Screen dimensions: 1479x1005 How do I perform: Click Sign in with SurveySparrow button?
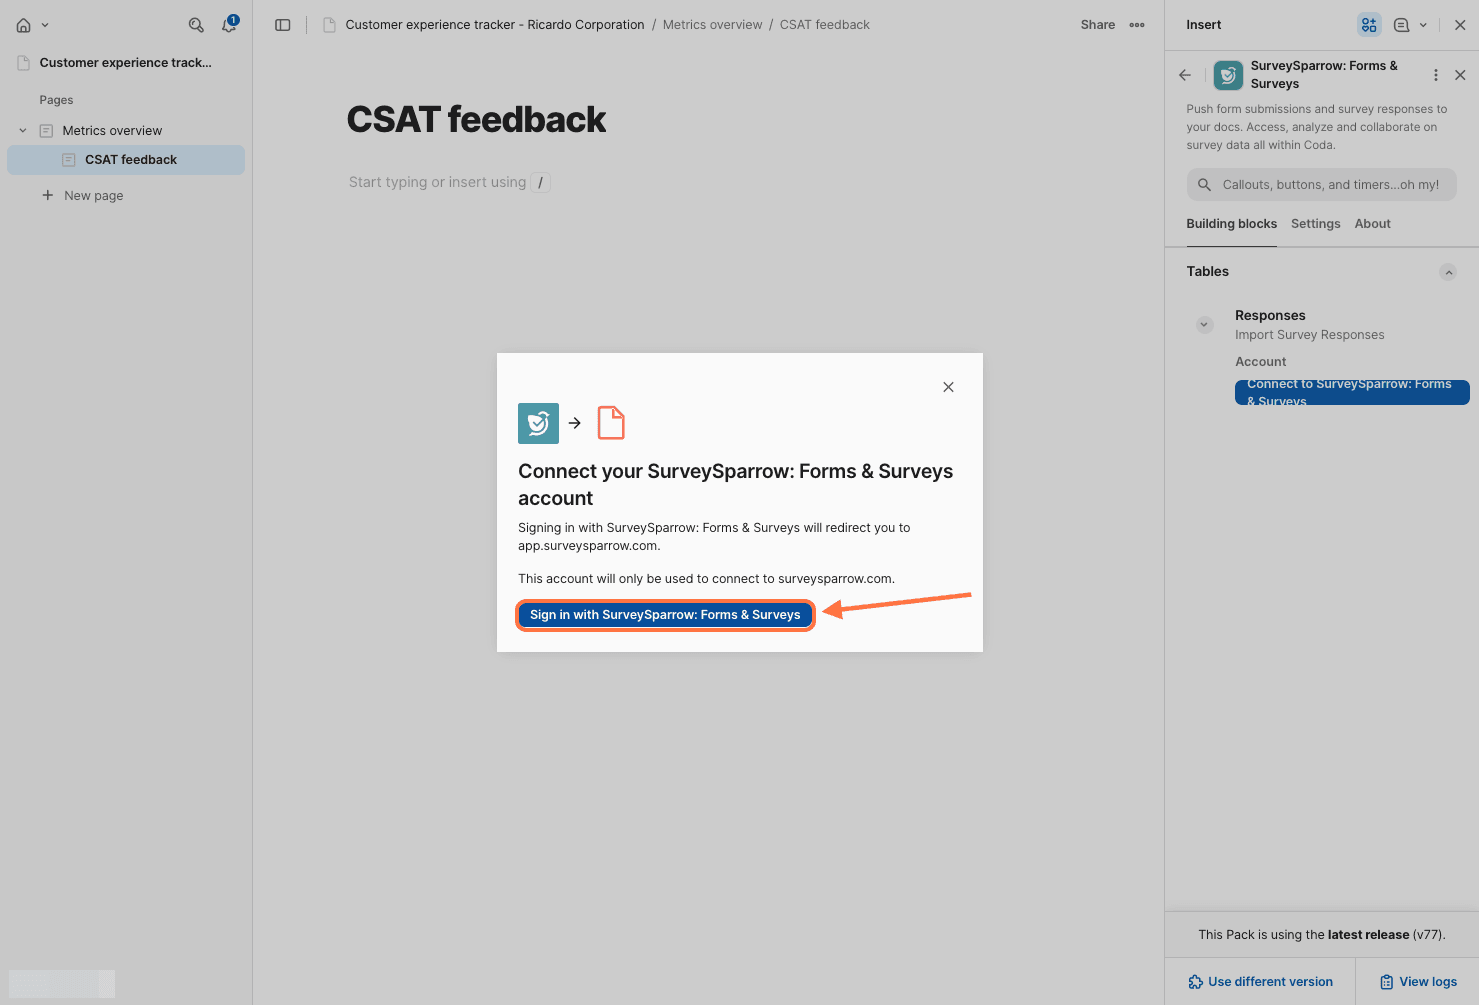(665, 615)
